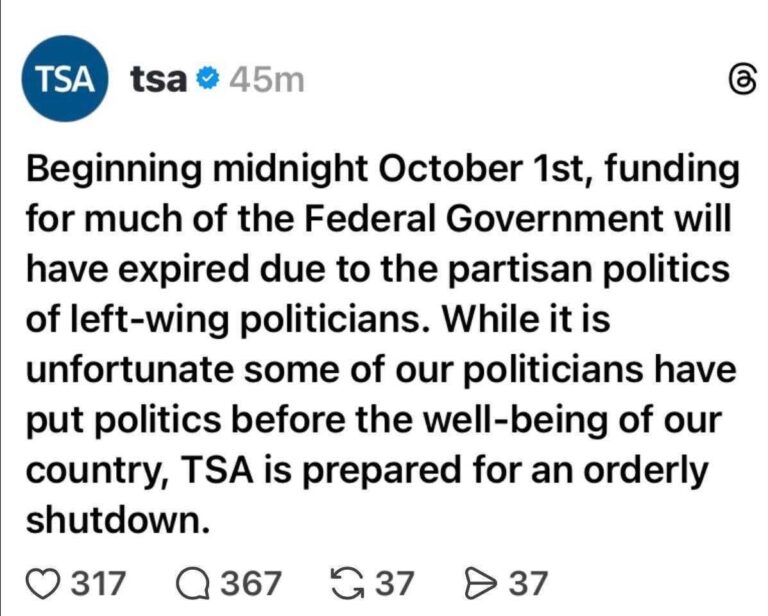
Task: Share the post with the paper-plane icon
Action: (484, 583)
